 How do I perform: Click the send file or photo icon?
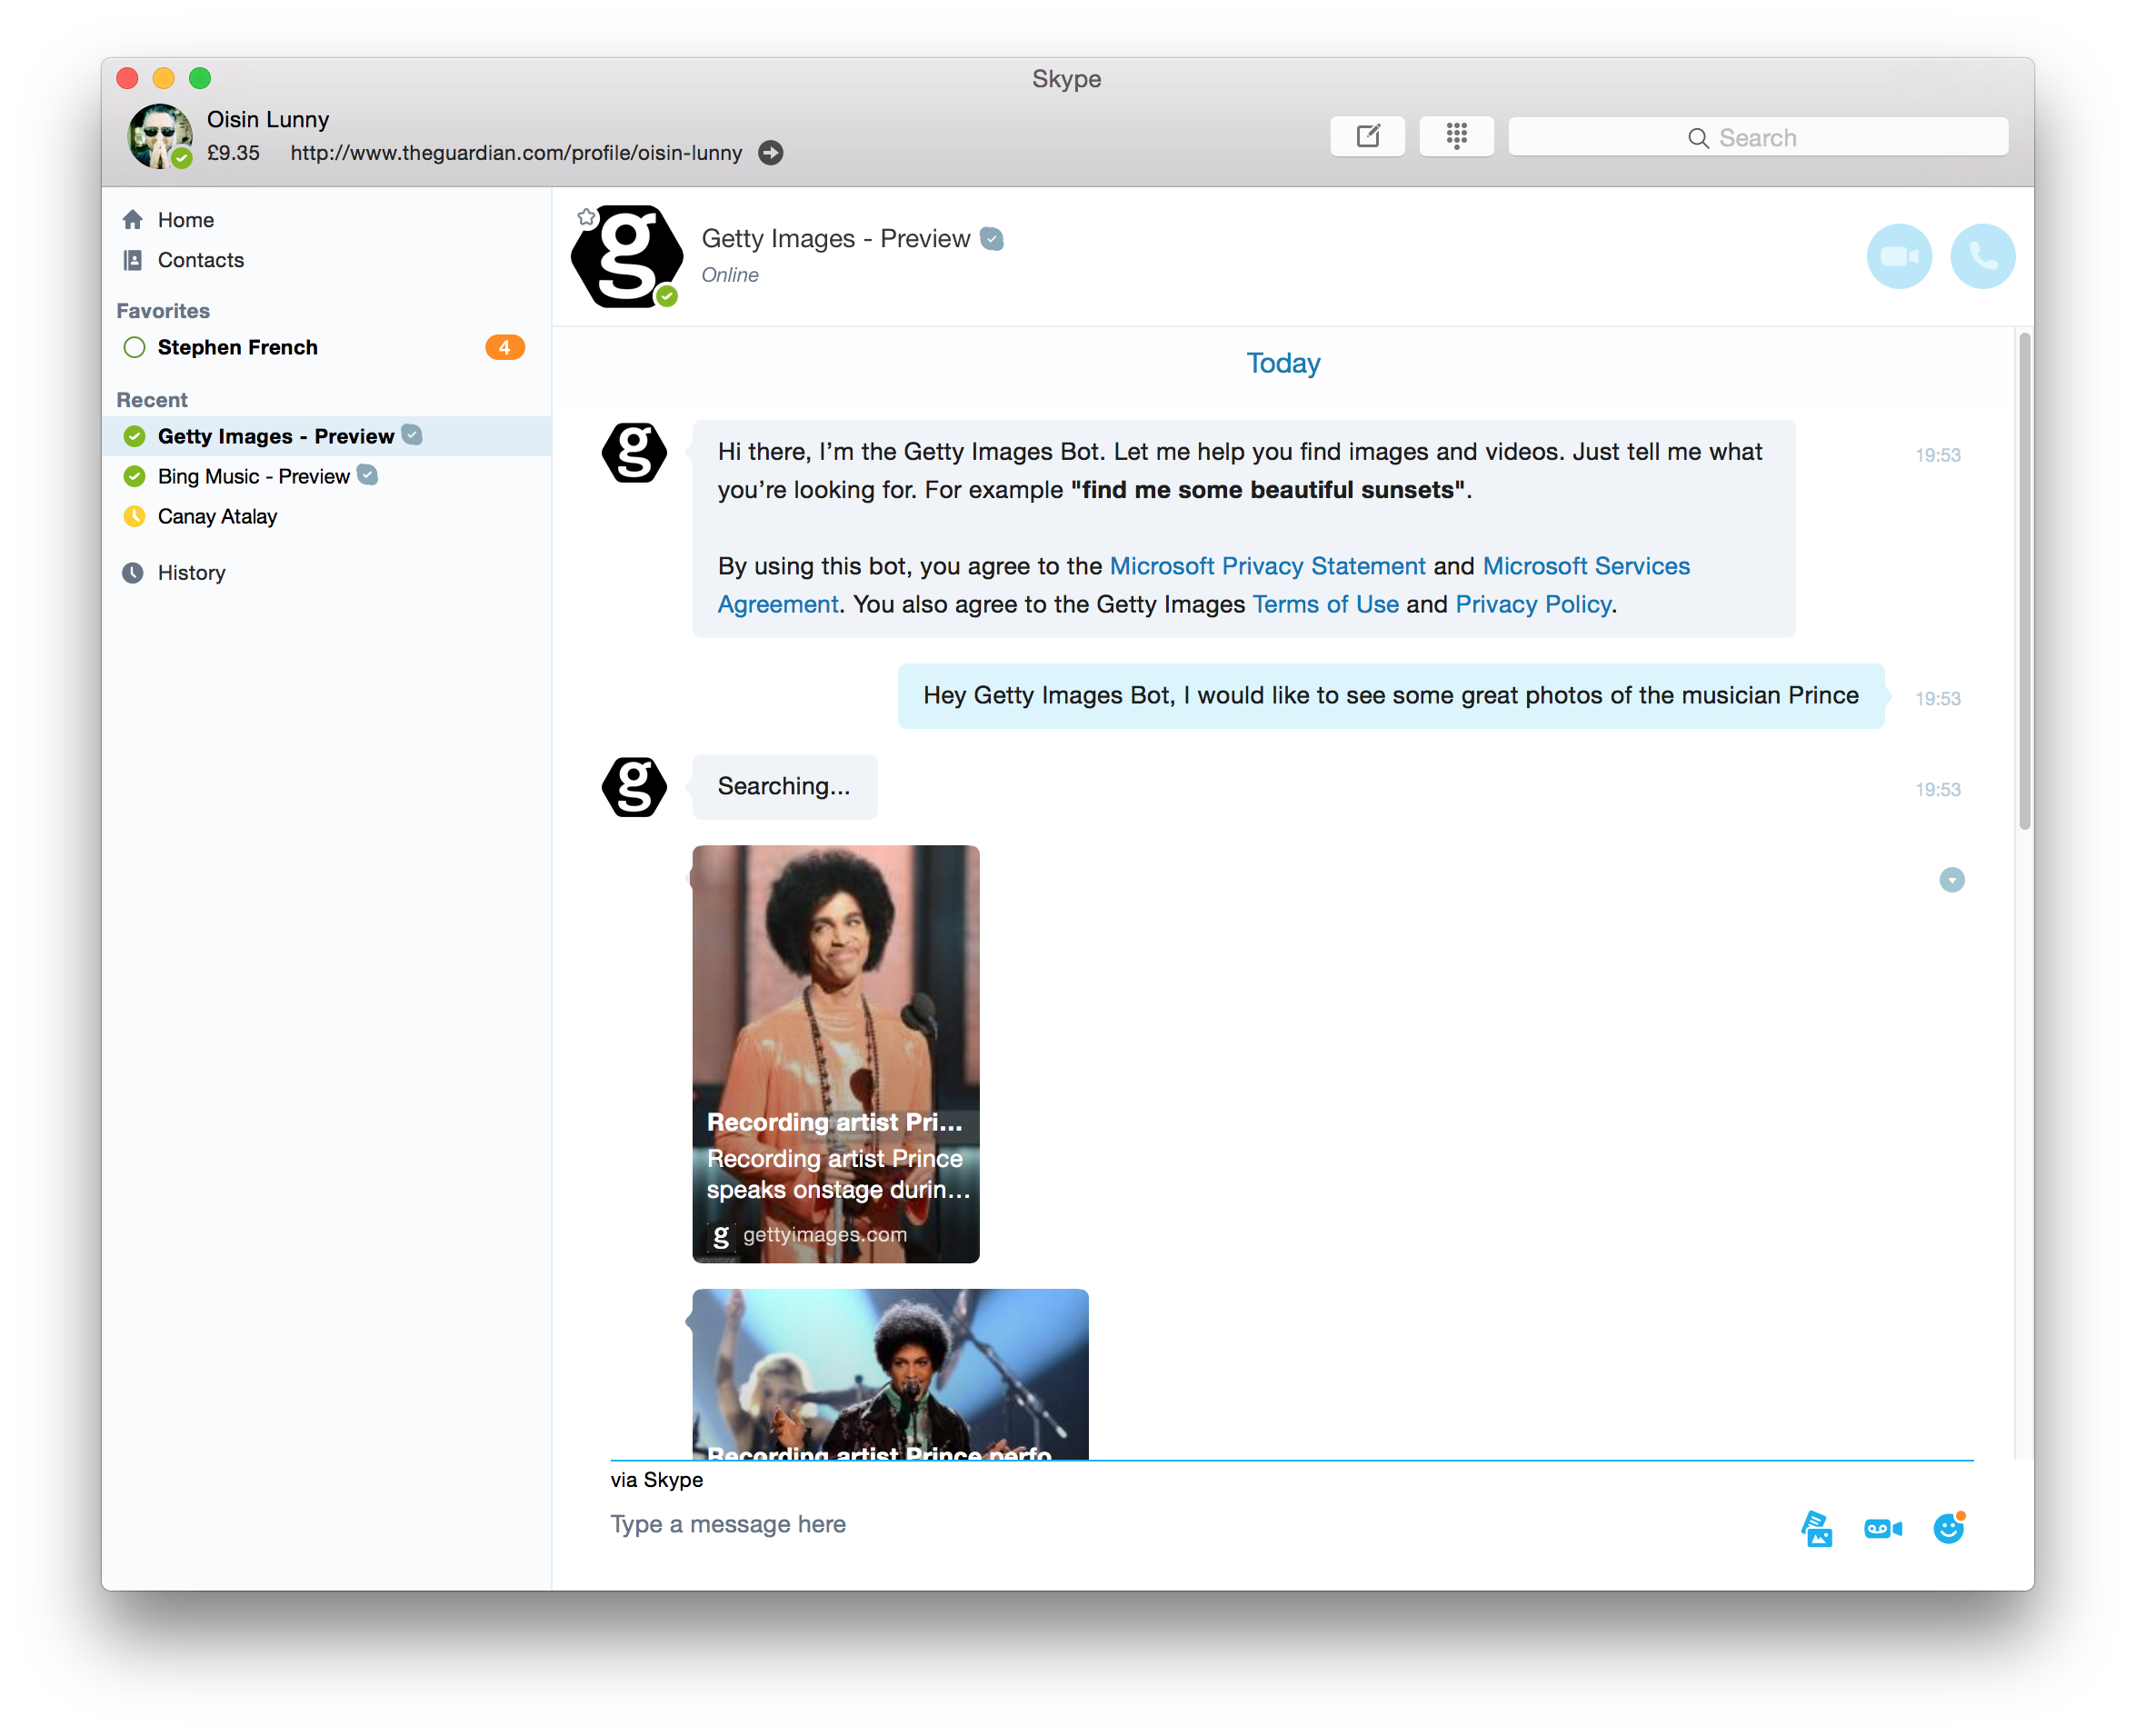(x=1816, y=1528)
